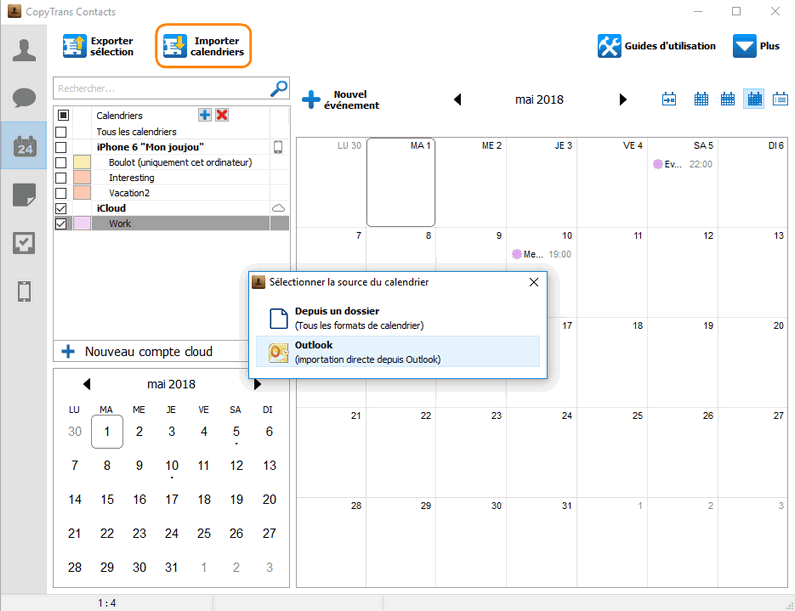This screenshot has width=795, height=611.
Task: Delete calendar with red X icon
Action: click(x=222, y=115)
